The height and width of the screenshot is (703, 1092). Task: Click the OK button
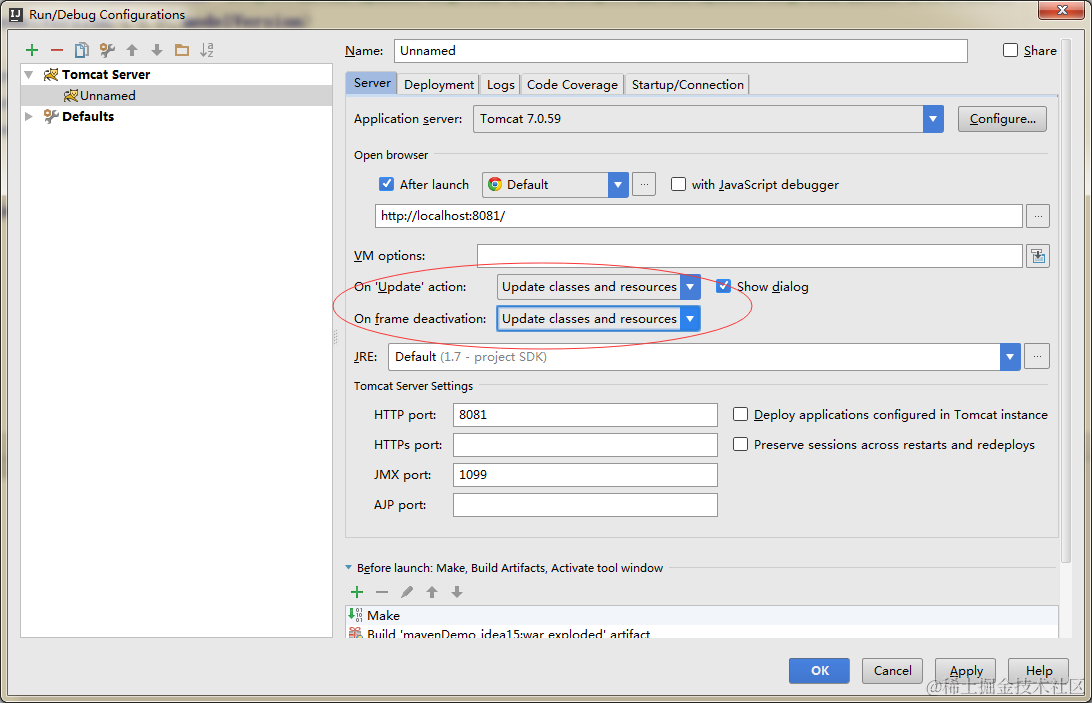[x=819, y=670]
